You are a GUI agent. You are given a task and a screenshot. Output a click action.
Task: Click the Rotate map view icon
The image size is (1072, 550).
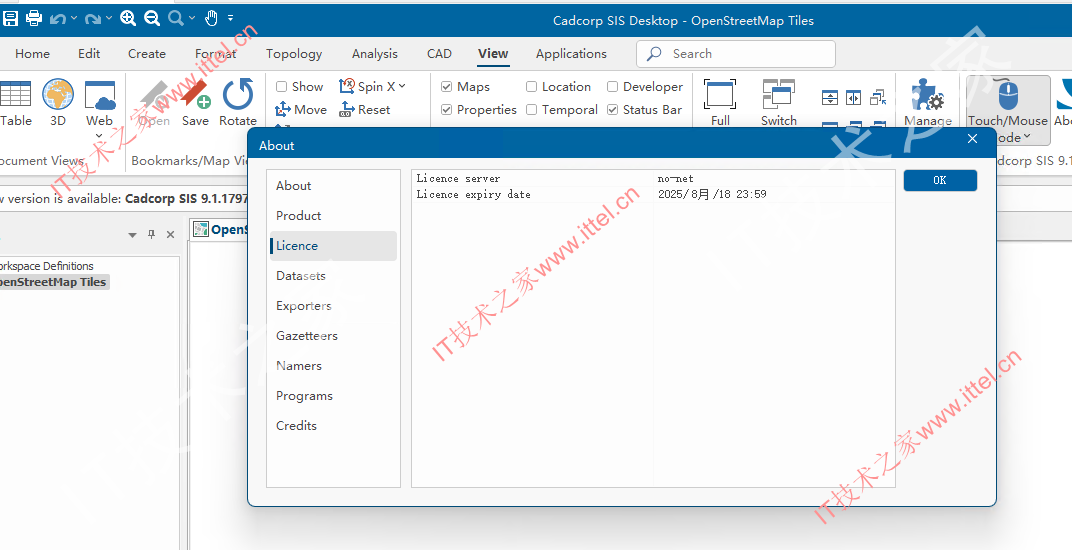(x=238, y=103)
